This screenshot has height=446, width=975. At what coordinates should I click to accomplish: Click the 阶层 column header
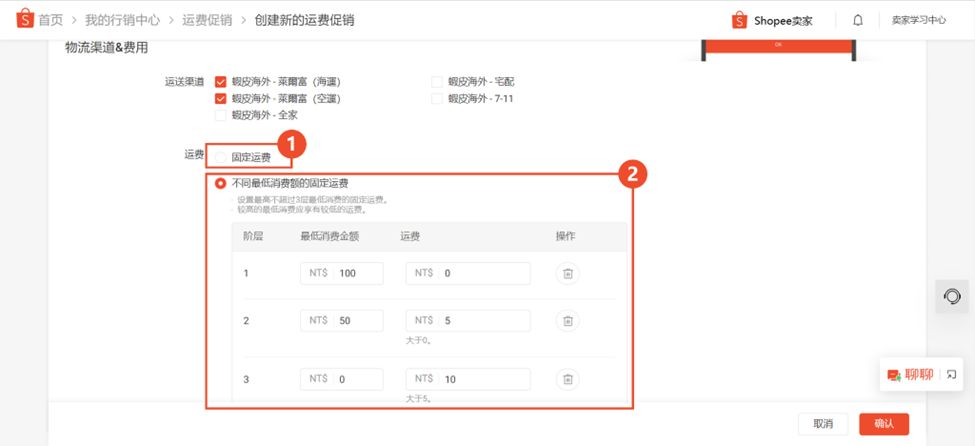click(253, 237)
